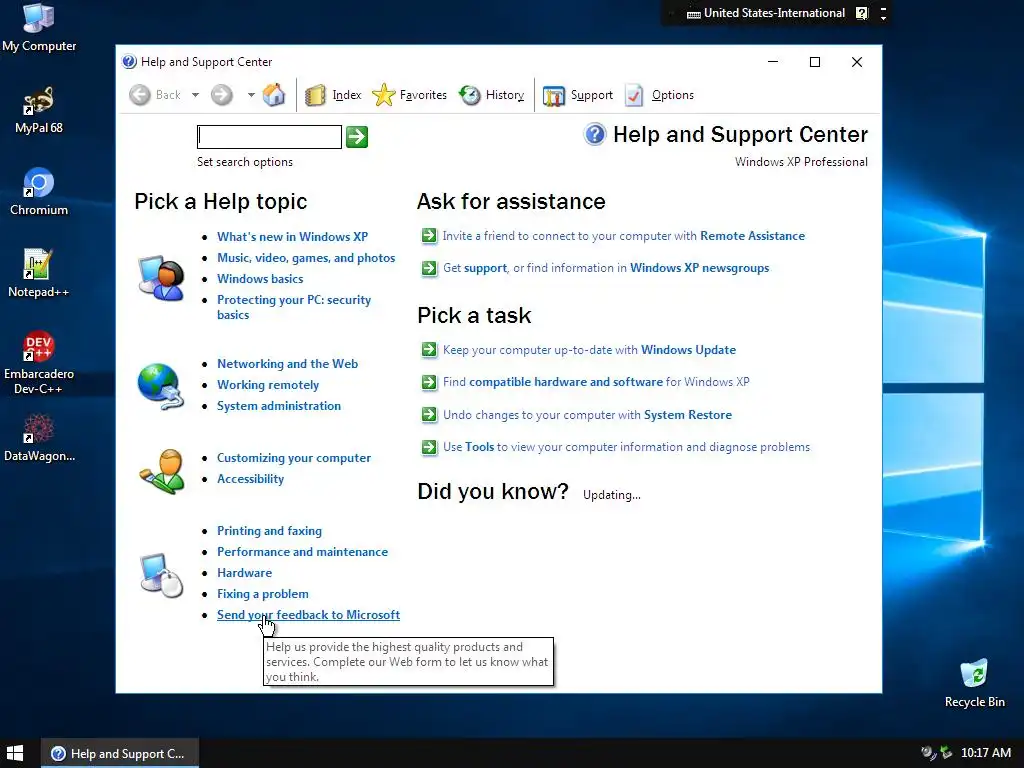The height and width of the screenshot is (768, 1024).
Task: Maximize the Help and Support Center window
Action: coord(814,62)
